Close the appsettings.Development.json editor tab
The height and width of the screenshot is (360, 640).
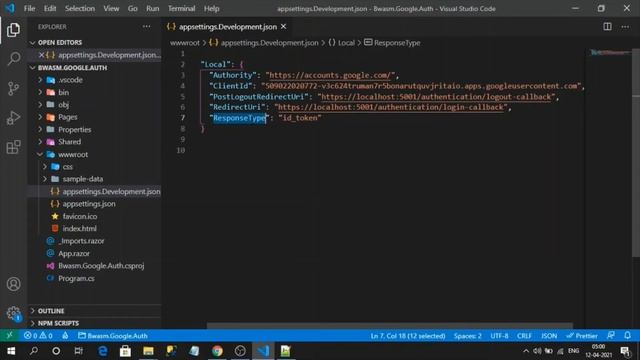[284, 27]
